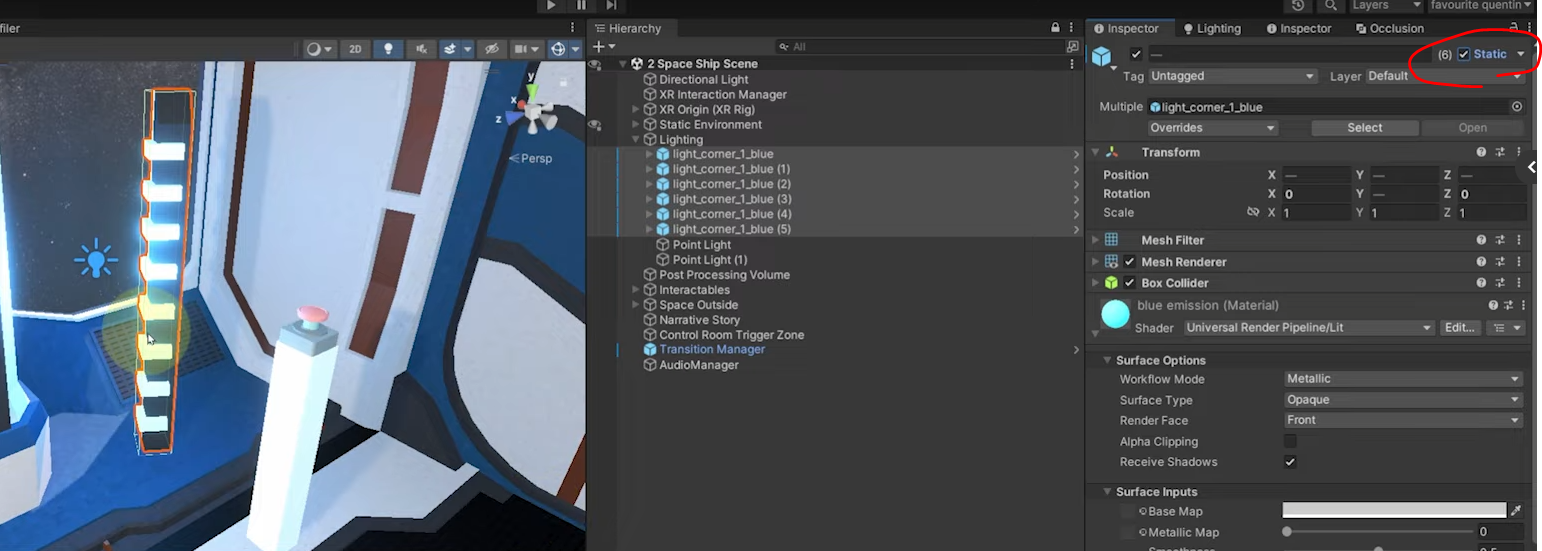Open the Shader dropdown Universal Render Pipeline/Lit

point(1309,328)
